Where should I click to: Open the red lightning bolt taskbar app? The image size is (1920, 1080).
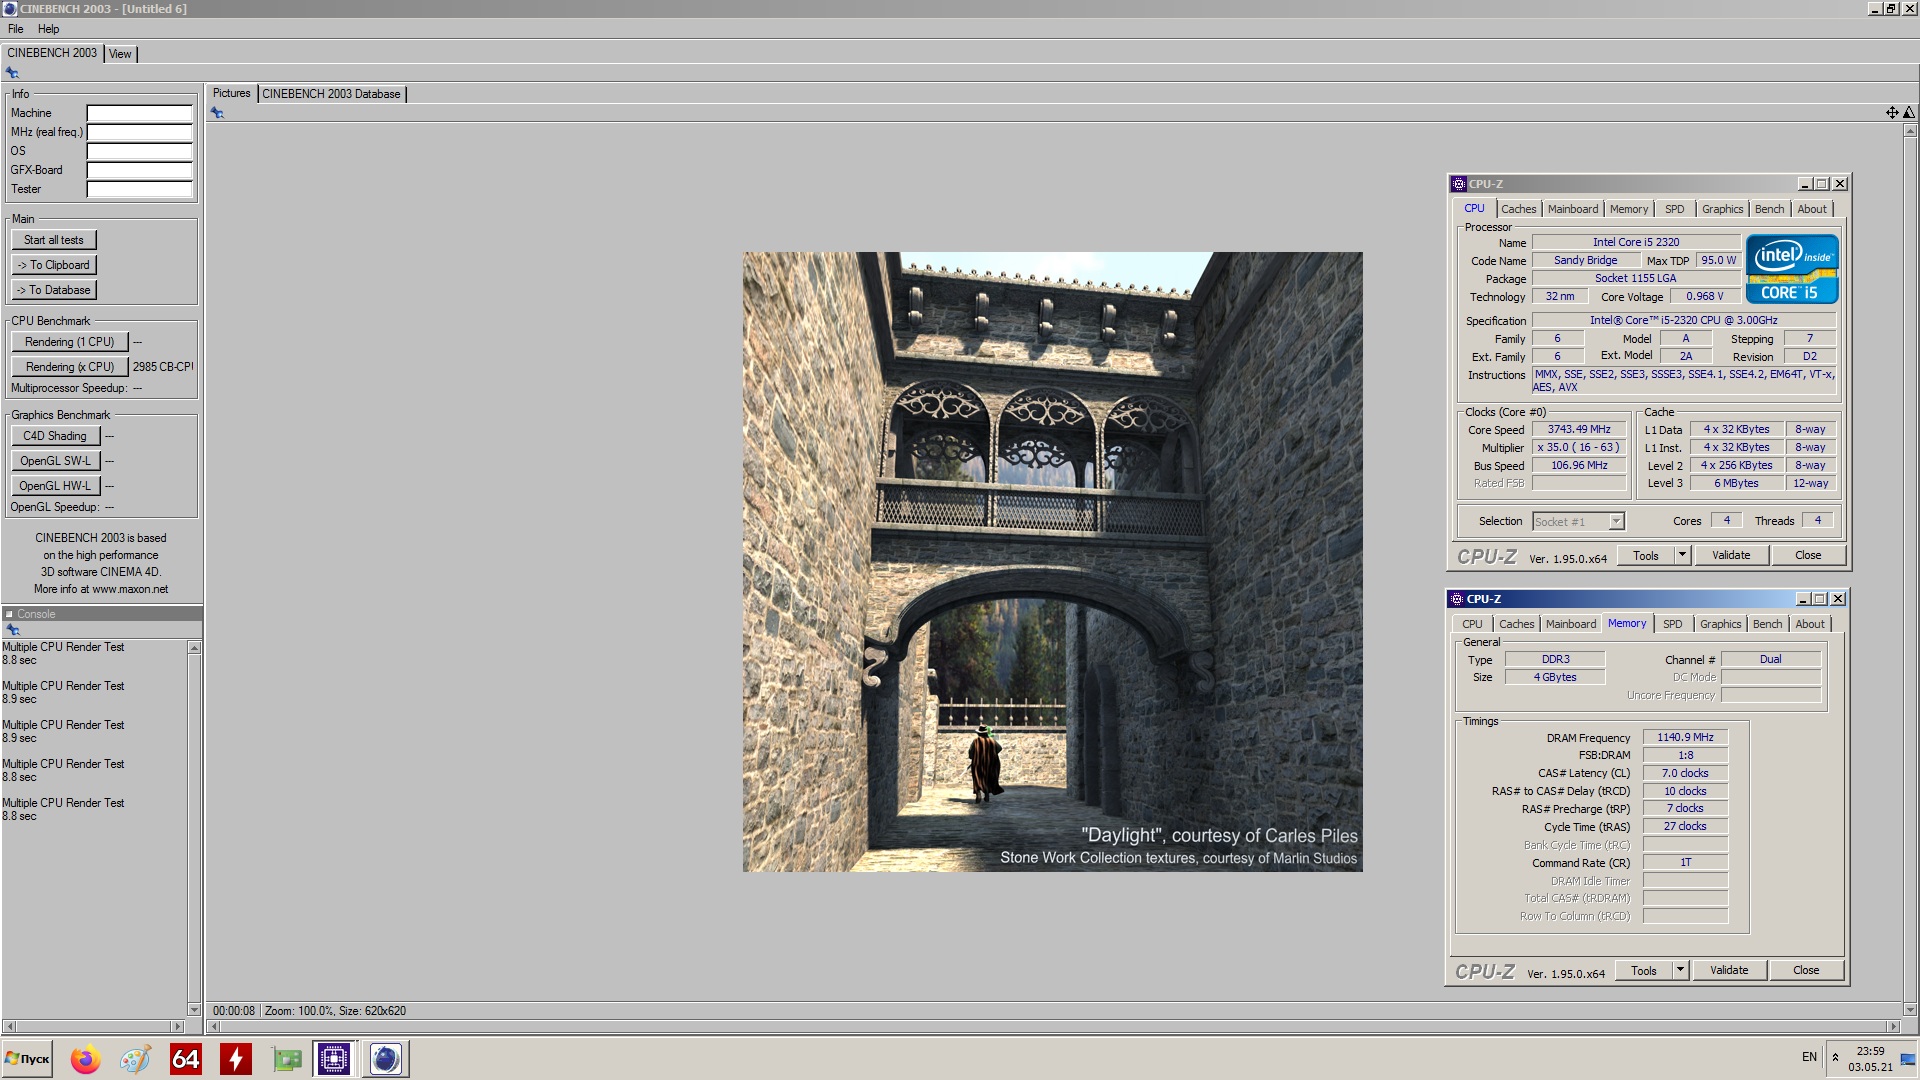(x=236, y=1059)
